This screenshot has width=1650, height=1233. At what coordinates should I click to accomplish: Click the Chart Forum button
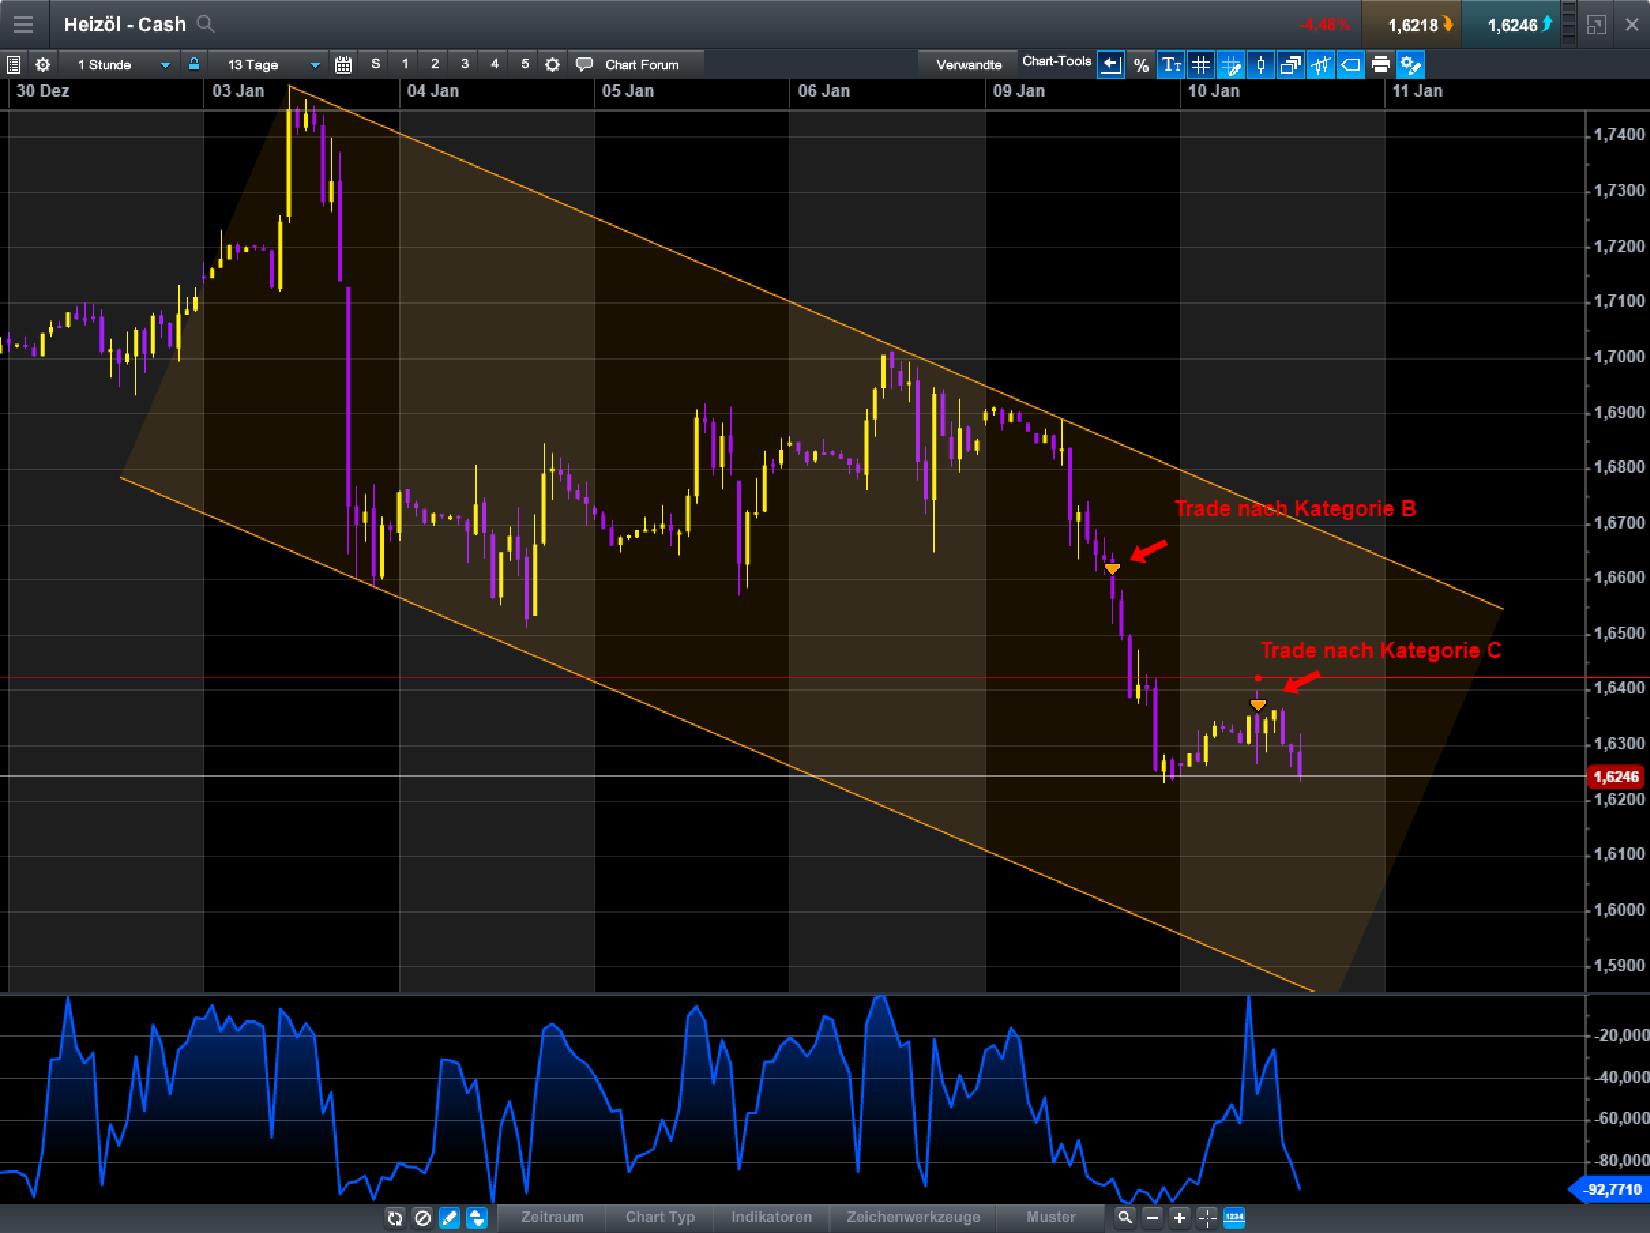(640, 64)
